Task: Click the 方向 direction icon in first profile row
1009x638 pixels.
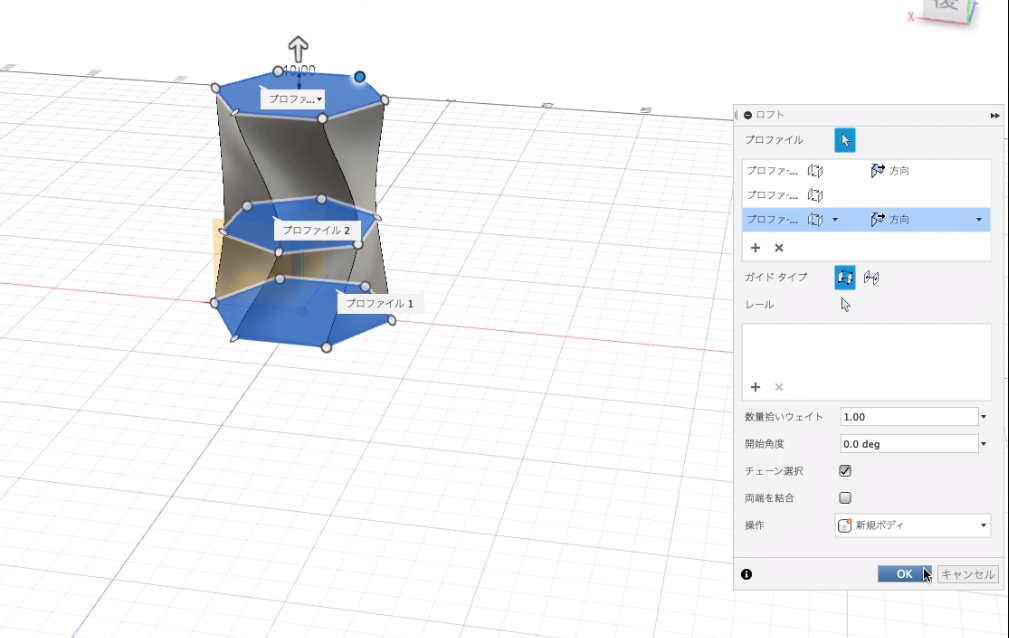Action: coord(877,171)
